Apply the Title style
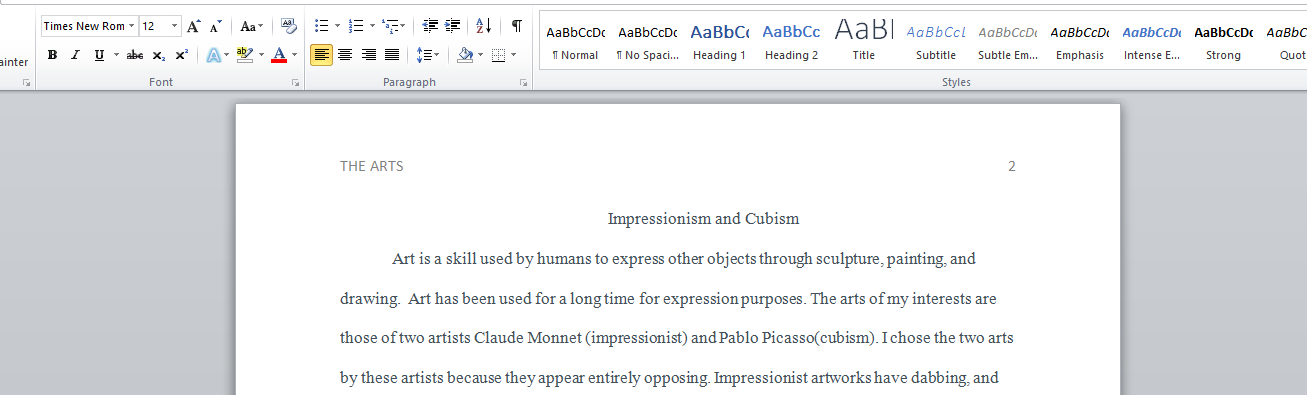Screen dimensions: 1307x395 coord(863,42)
